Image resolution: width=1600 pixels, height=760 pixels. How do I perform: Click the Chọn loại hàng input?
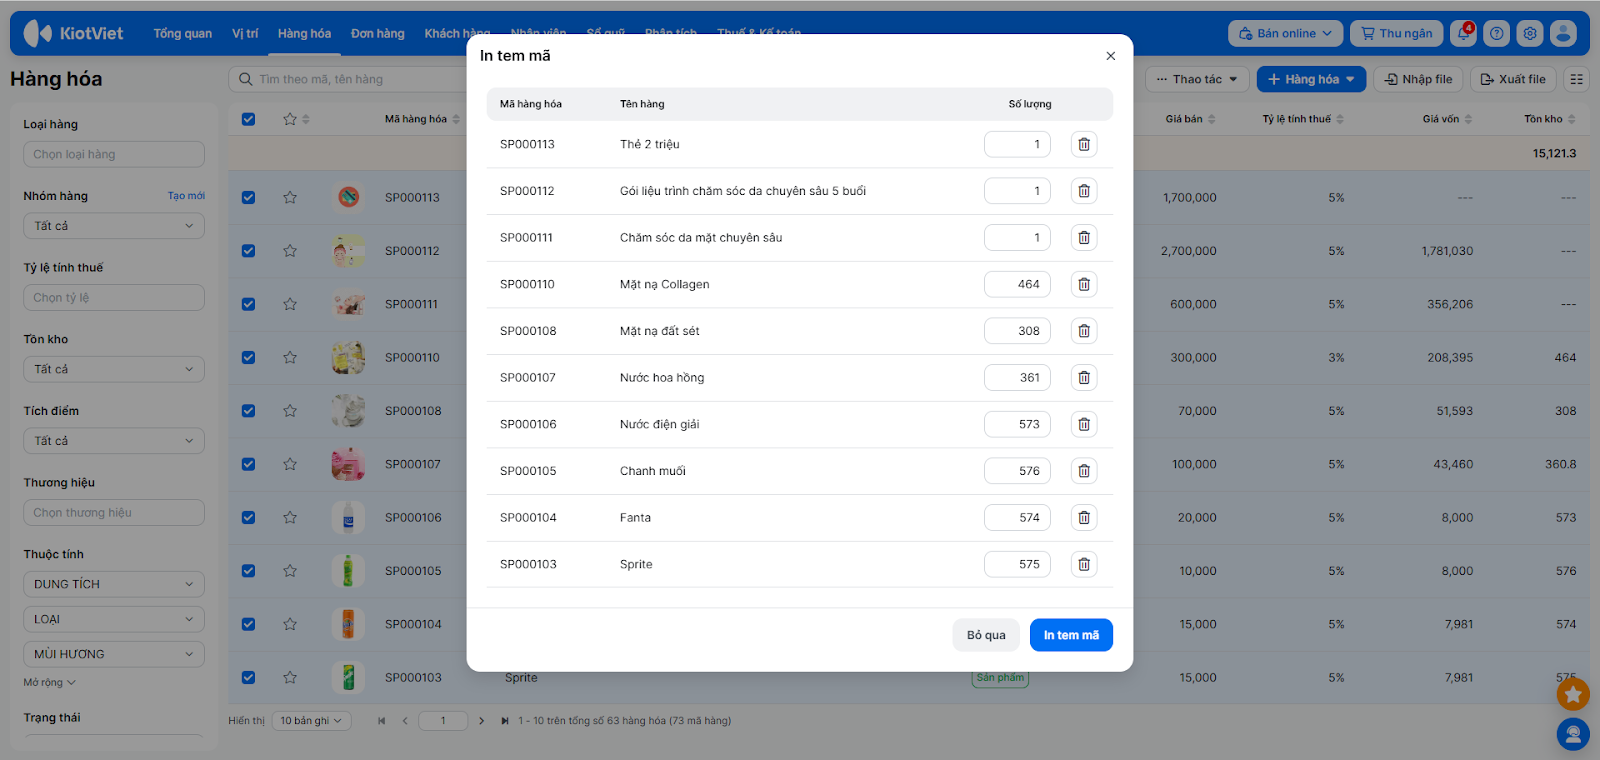[114, 154]
